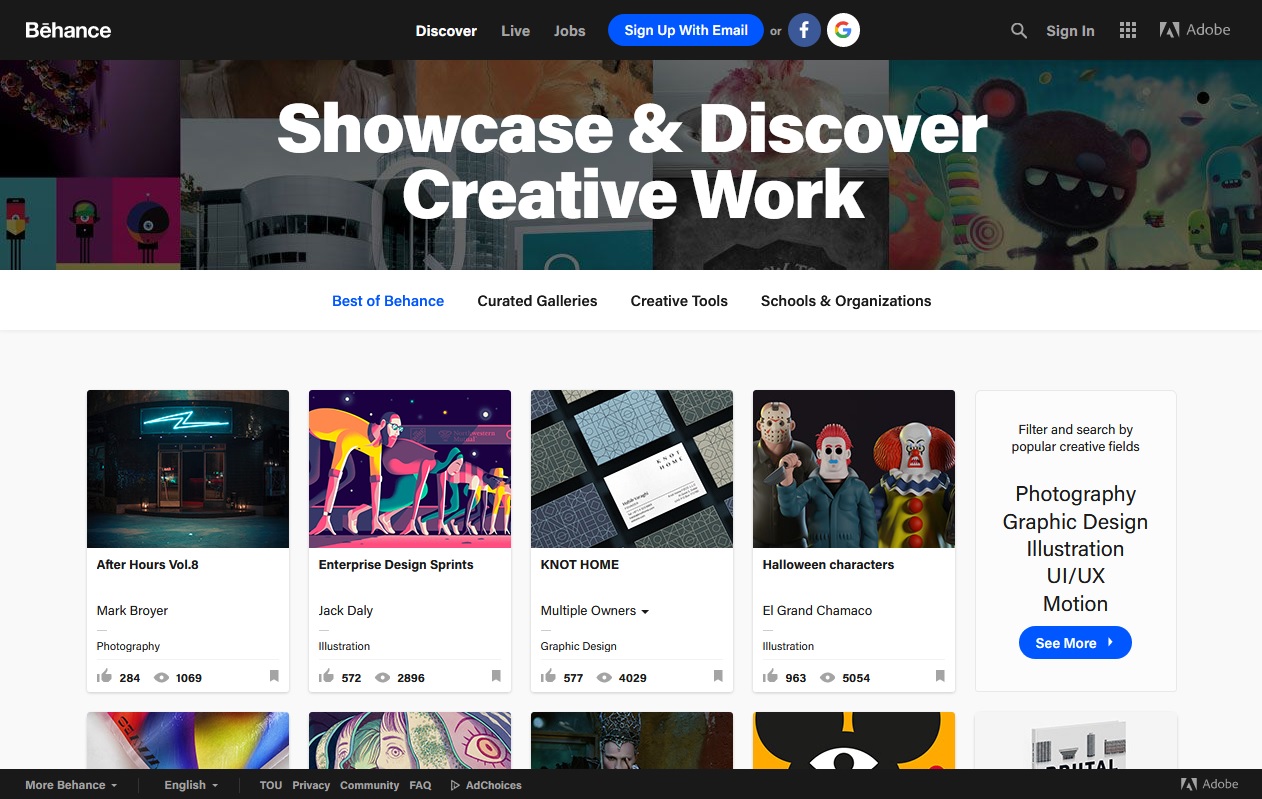Open the Enterprise Design Sprints title link

point(396,565)
